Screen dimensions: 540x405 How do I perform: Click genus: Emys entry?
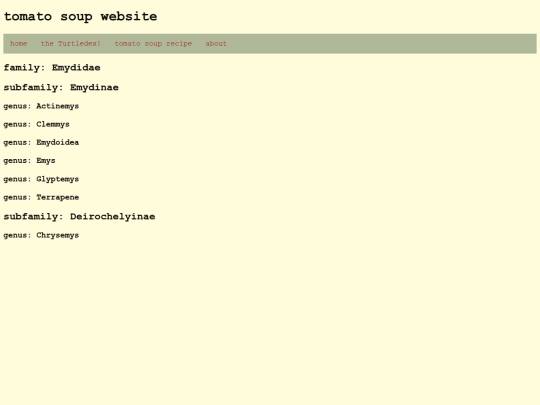pos(29,161)
